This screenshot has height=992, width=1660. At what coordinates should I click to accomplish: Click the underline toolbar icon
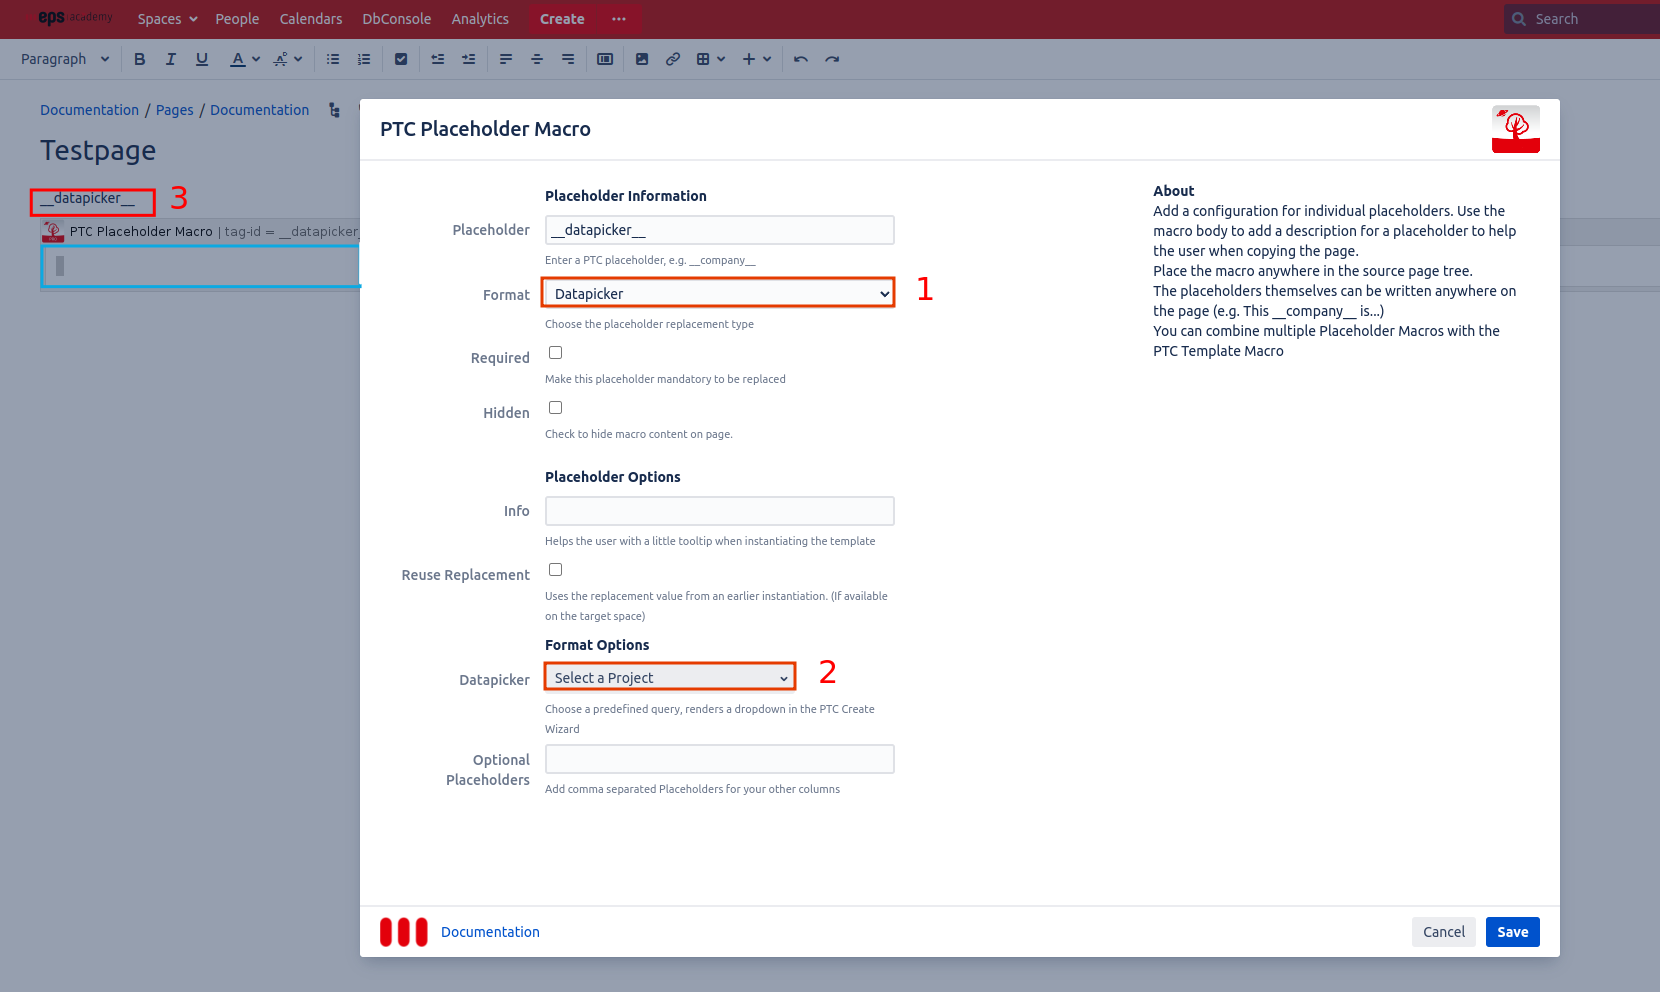pos(202,59)
